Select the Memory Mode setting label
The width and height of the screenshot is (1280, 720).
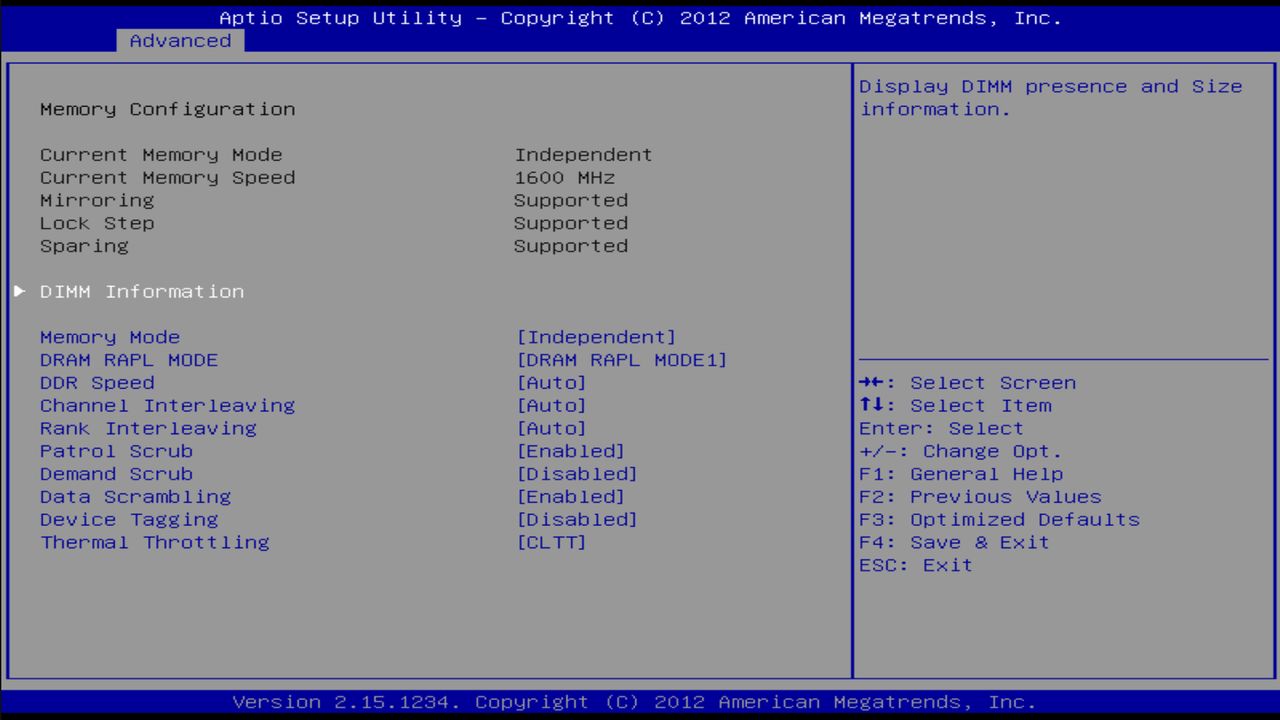click(110, 337)
